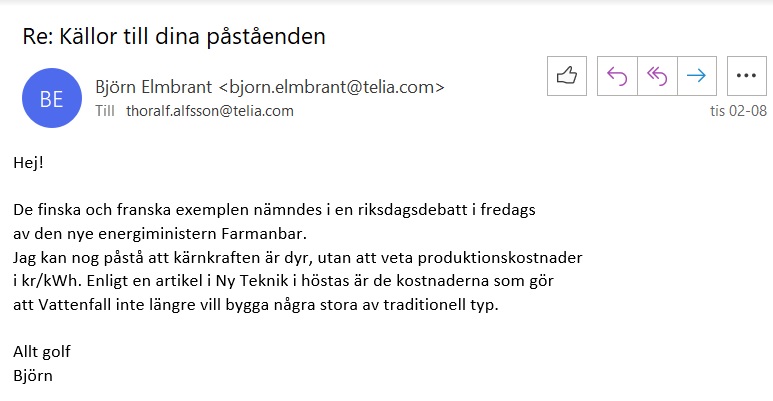Click the subject line "Re: Källor till dina påståenden"

[174, 36]
